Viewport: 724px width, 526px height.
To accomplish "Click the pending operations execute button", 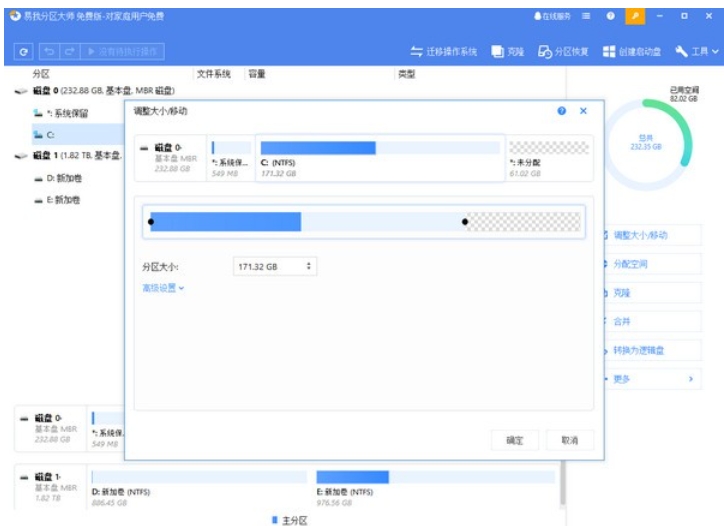I will [122, 51].
